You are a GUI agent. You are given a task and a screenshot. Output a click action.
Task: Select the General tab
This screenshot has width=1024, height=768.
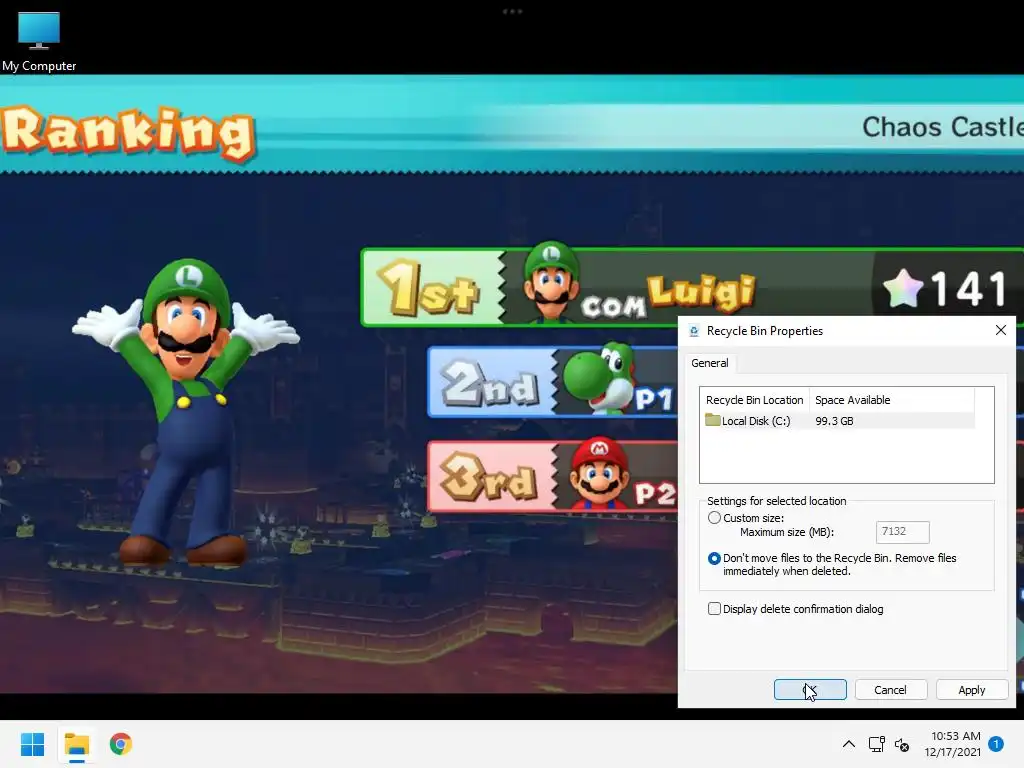click(x=710, y=363)
